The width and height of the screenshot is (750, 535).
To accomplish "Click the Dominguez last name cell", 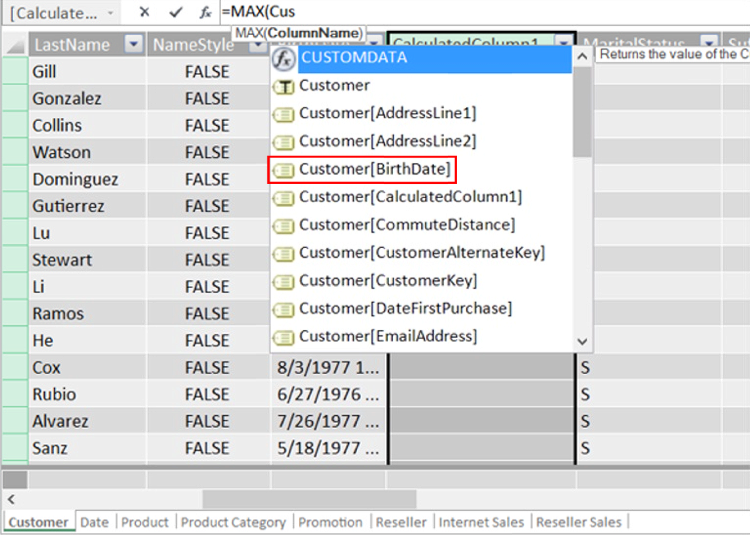I will coord(87,179).
